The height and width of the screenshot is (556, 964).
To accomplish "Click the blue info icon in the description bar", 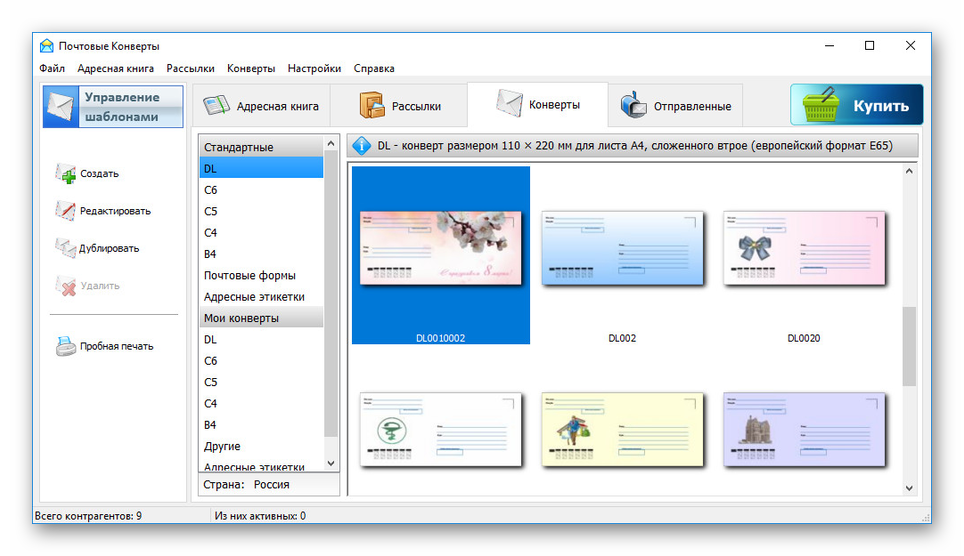I will point(362,146).
